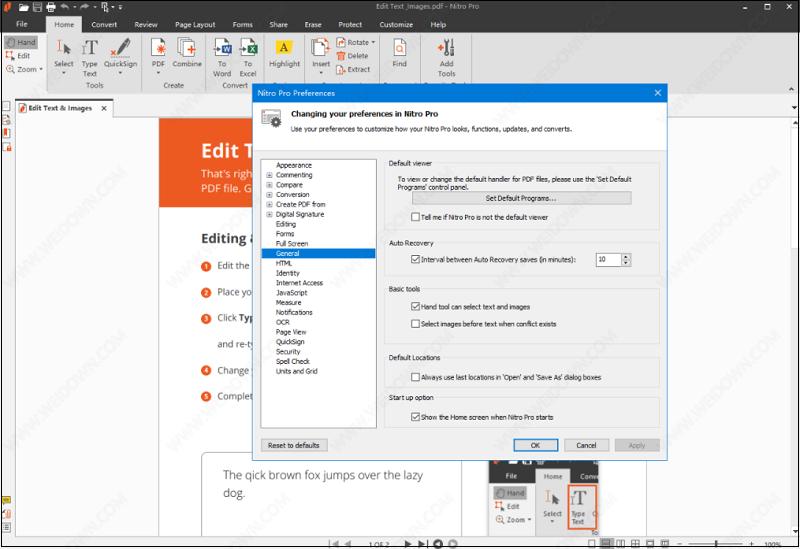The image size is (800, 549).
Task: Select Spell Check in preferences list
Action: [293, 361]
